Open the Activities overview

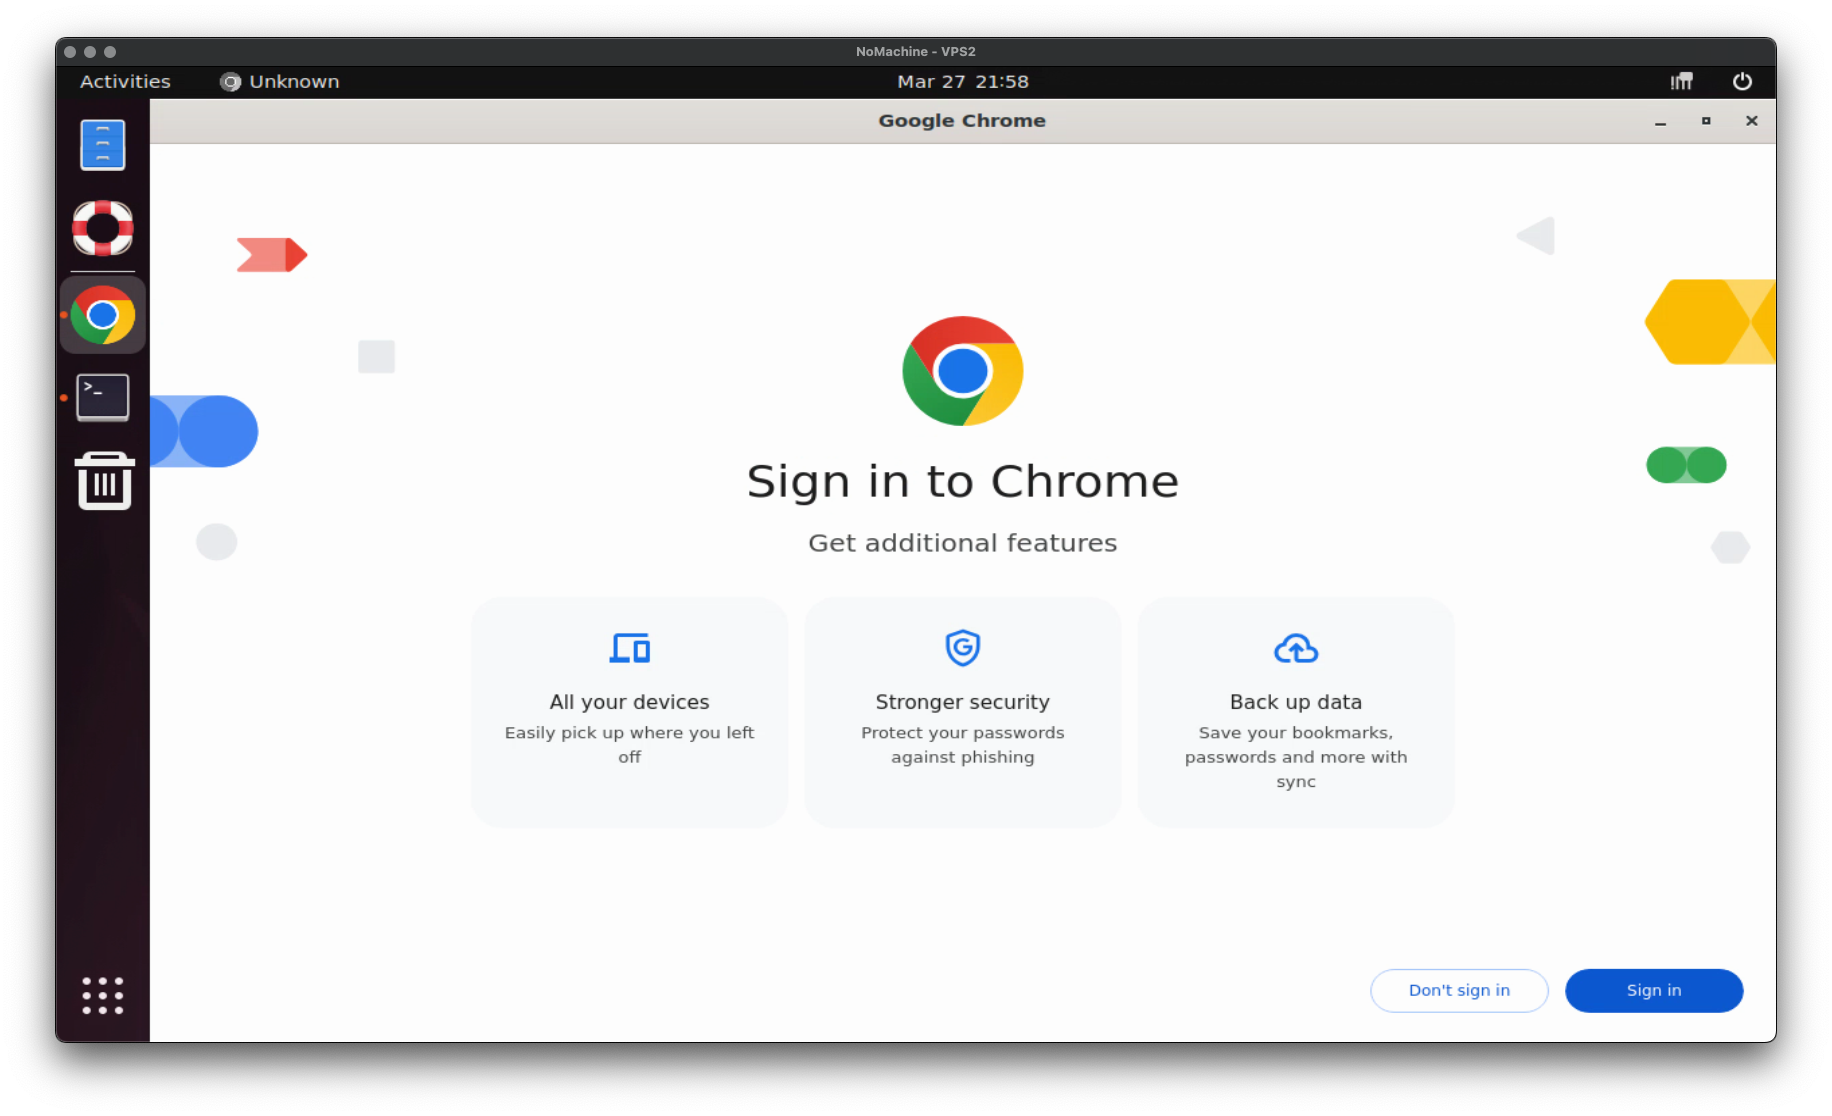125,82
